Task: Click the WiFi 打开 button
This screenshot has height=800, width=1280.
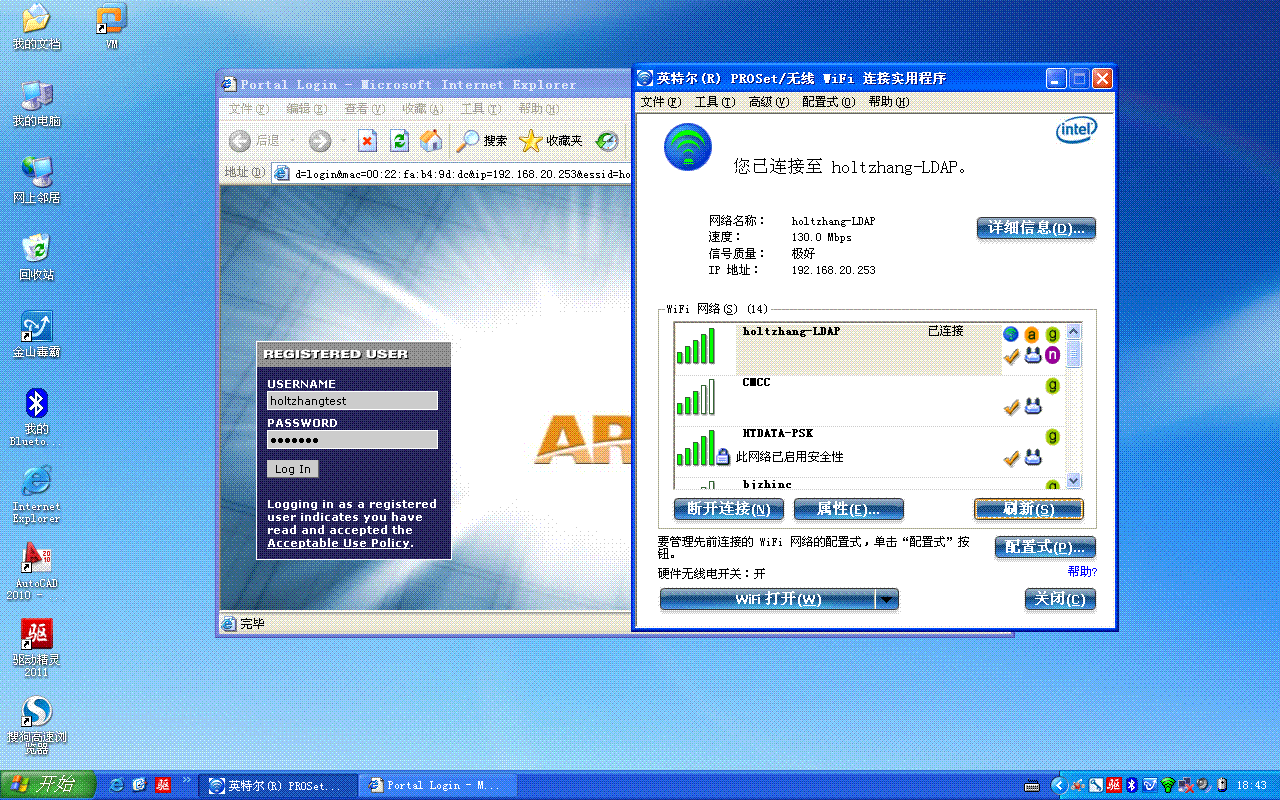Action: 767,599
